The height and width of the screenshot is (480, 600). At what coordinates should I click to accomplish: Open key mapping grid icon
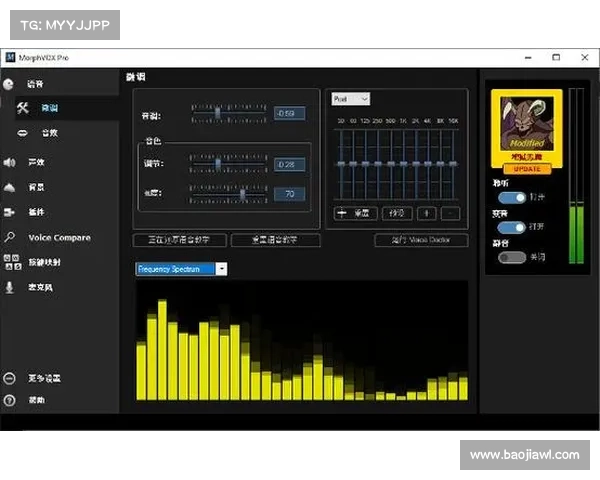coord(12,262)
